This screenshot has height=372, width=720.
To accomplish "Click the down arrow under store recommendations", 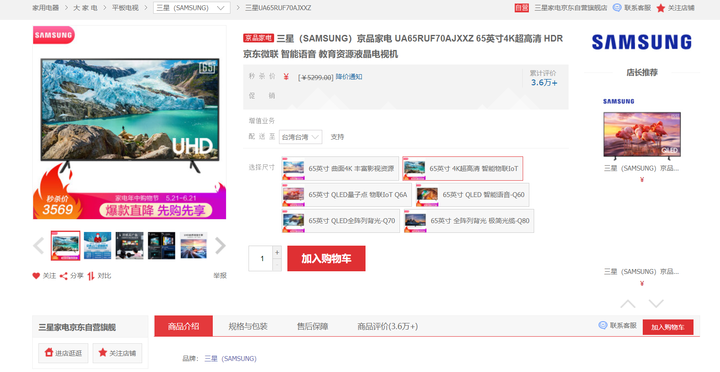I will tap(656, 304).
